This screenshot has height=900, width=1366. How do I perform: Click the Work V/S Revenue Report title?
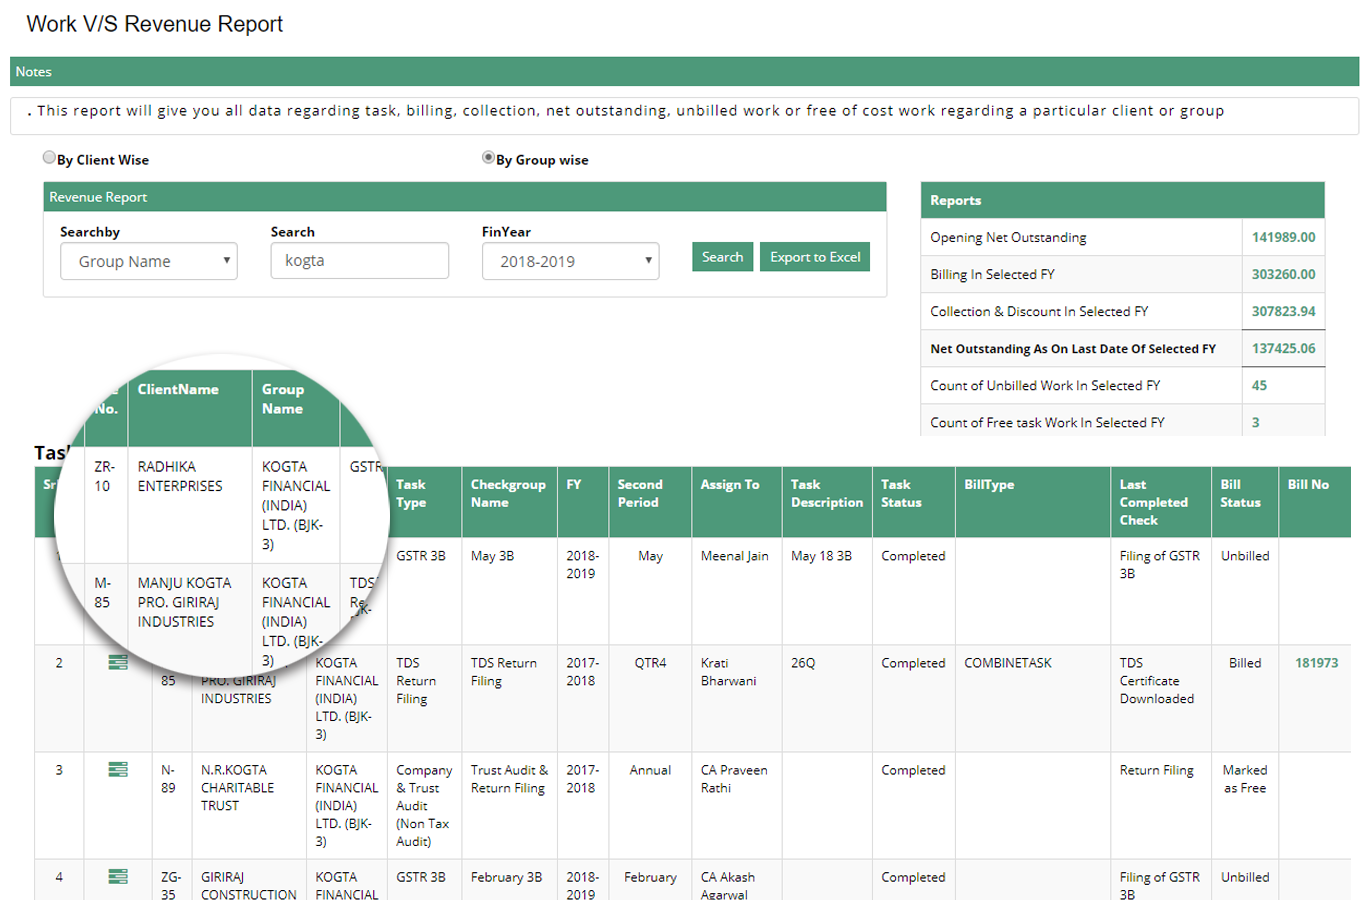[x=155, y=24]
